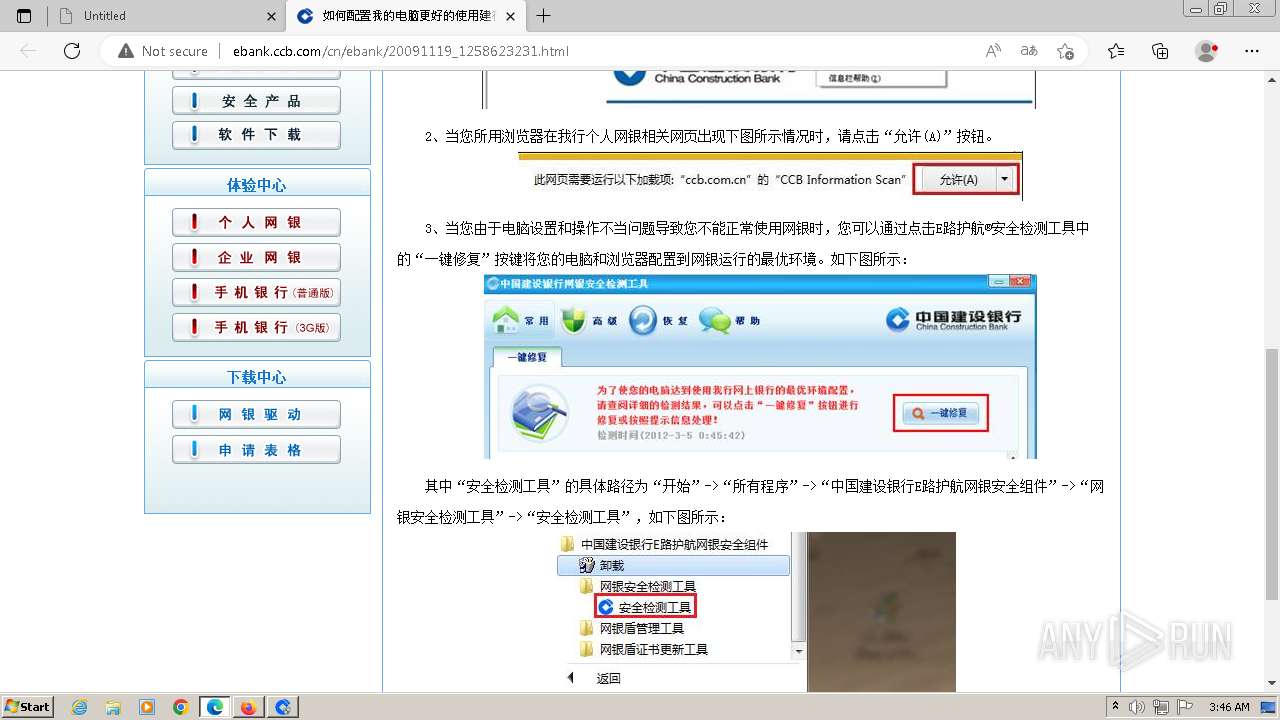This screenshot has width=1280, height=720.
Task: Open the tab actions menu icon
Action: click(x=24, y=16)
